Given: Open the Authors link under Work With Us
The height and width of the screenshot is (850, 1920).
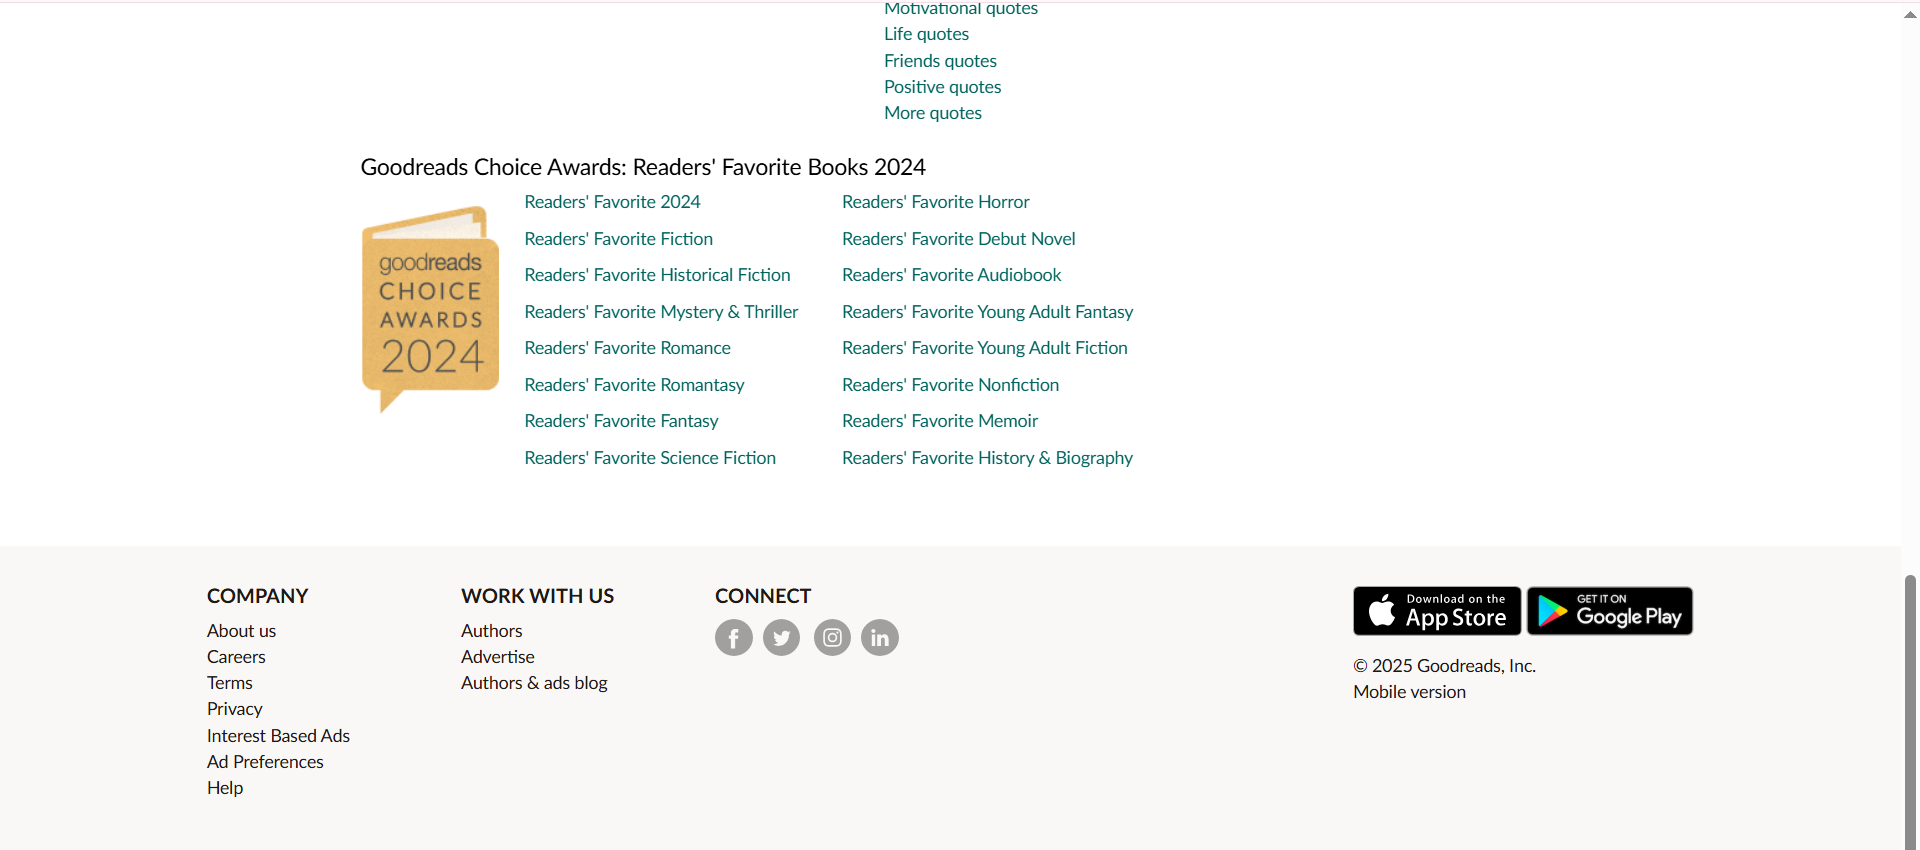Looking at the screenshot, I should 491,631.
